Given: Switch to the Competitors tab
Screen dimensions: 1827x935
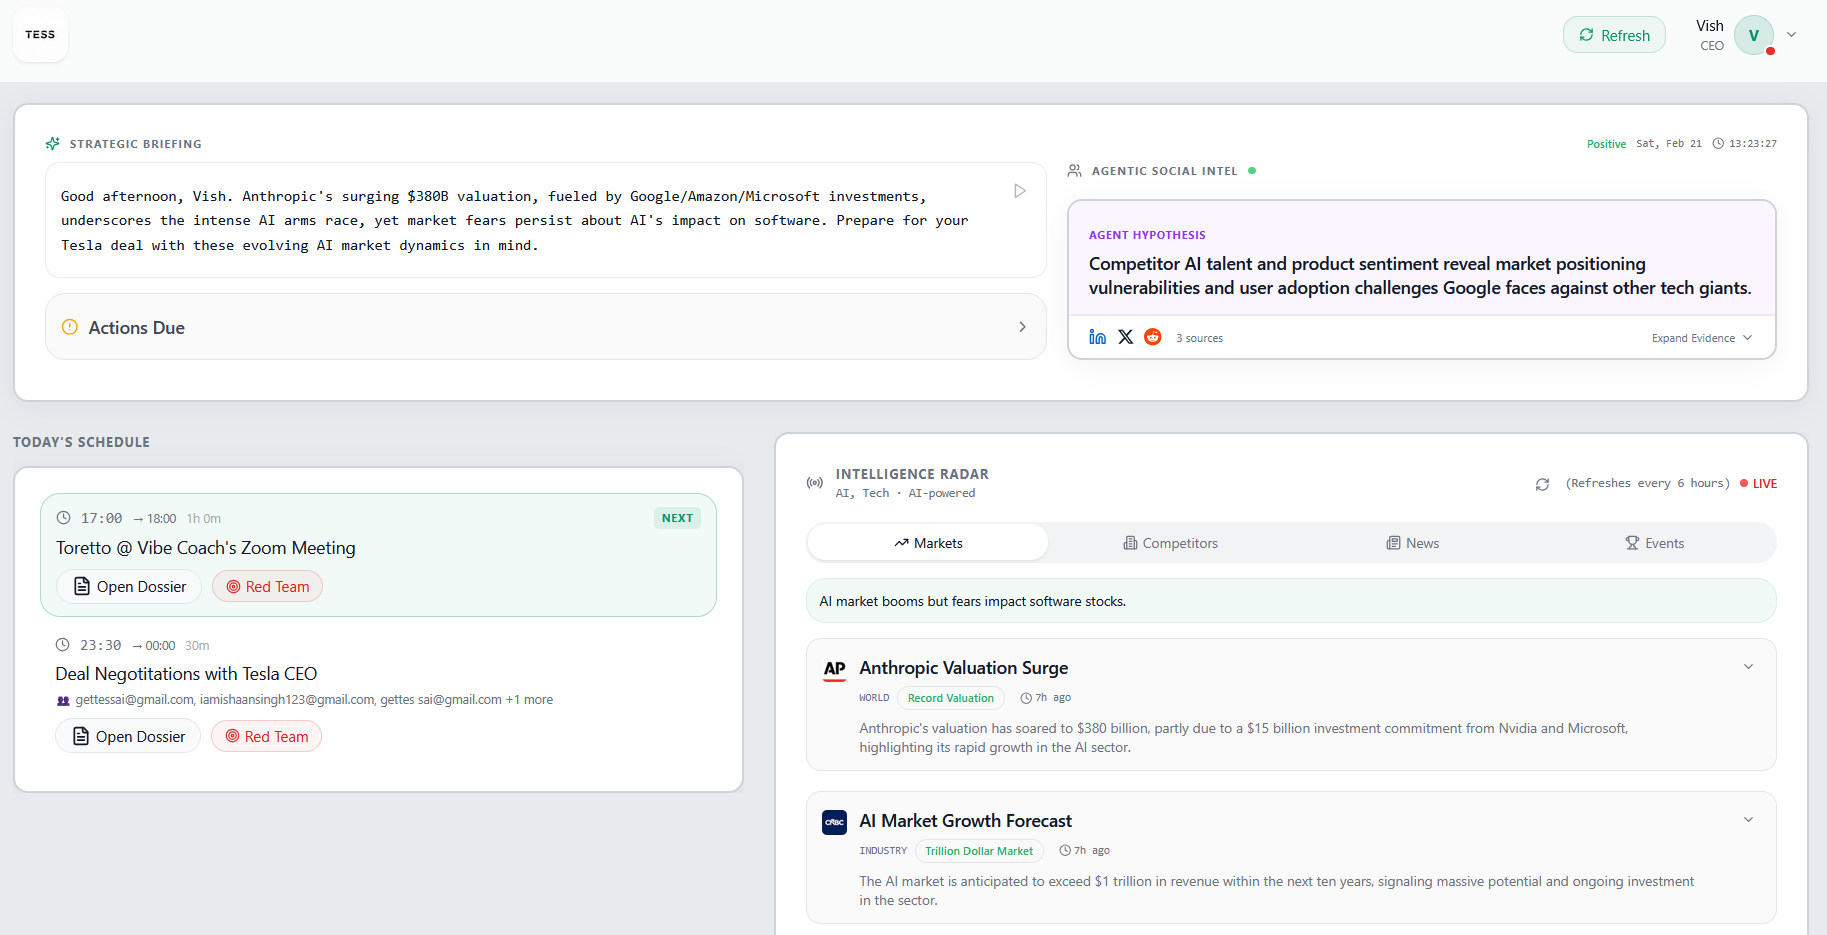Looking at the screenshot, I should [x=1170, y=543].
